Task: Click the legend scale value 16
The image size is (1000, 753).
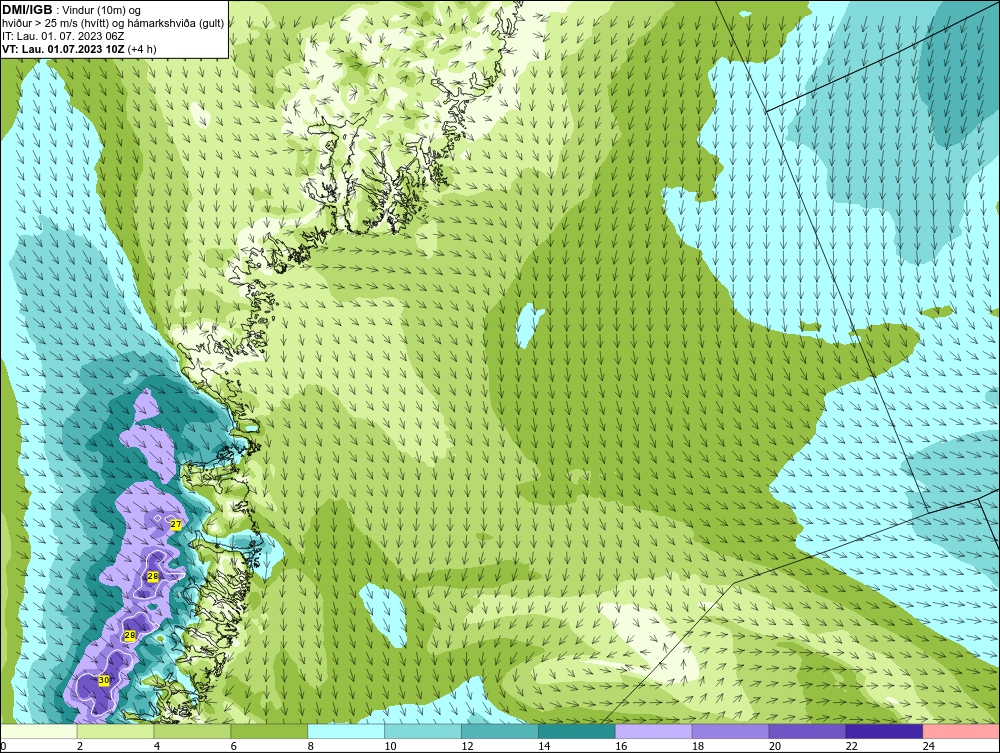Action: pos(621,746)
